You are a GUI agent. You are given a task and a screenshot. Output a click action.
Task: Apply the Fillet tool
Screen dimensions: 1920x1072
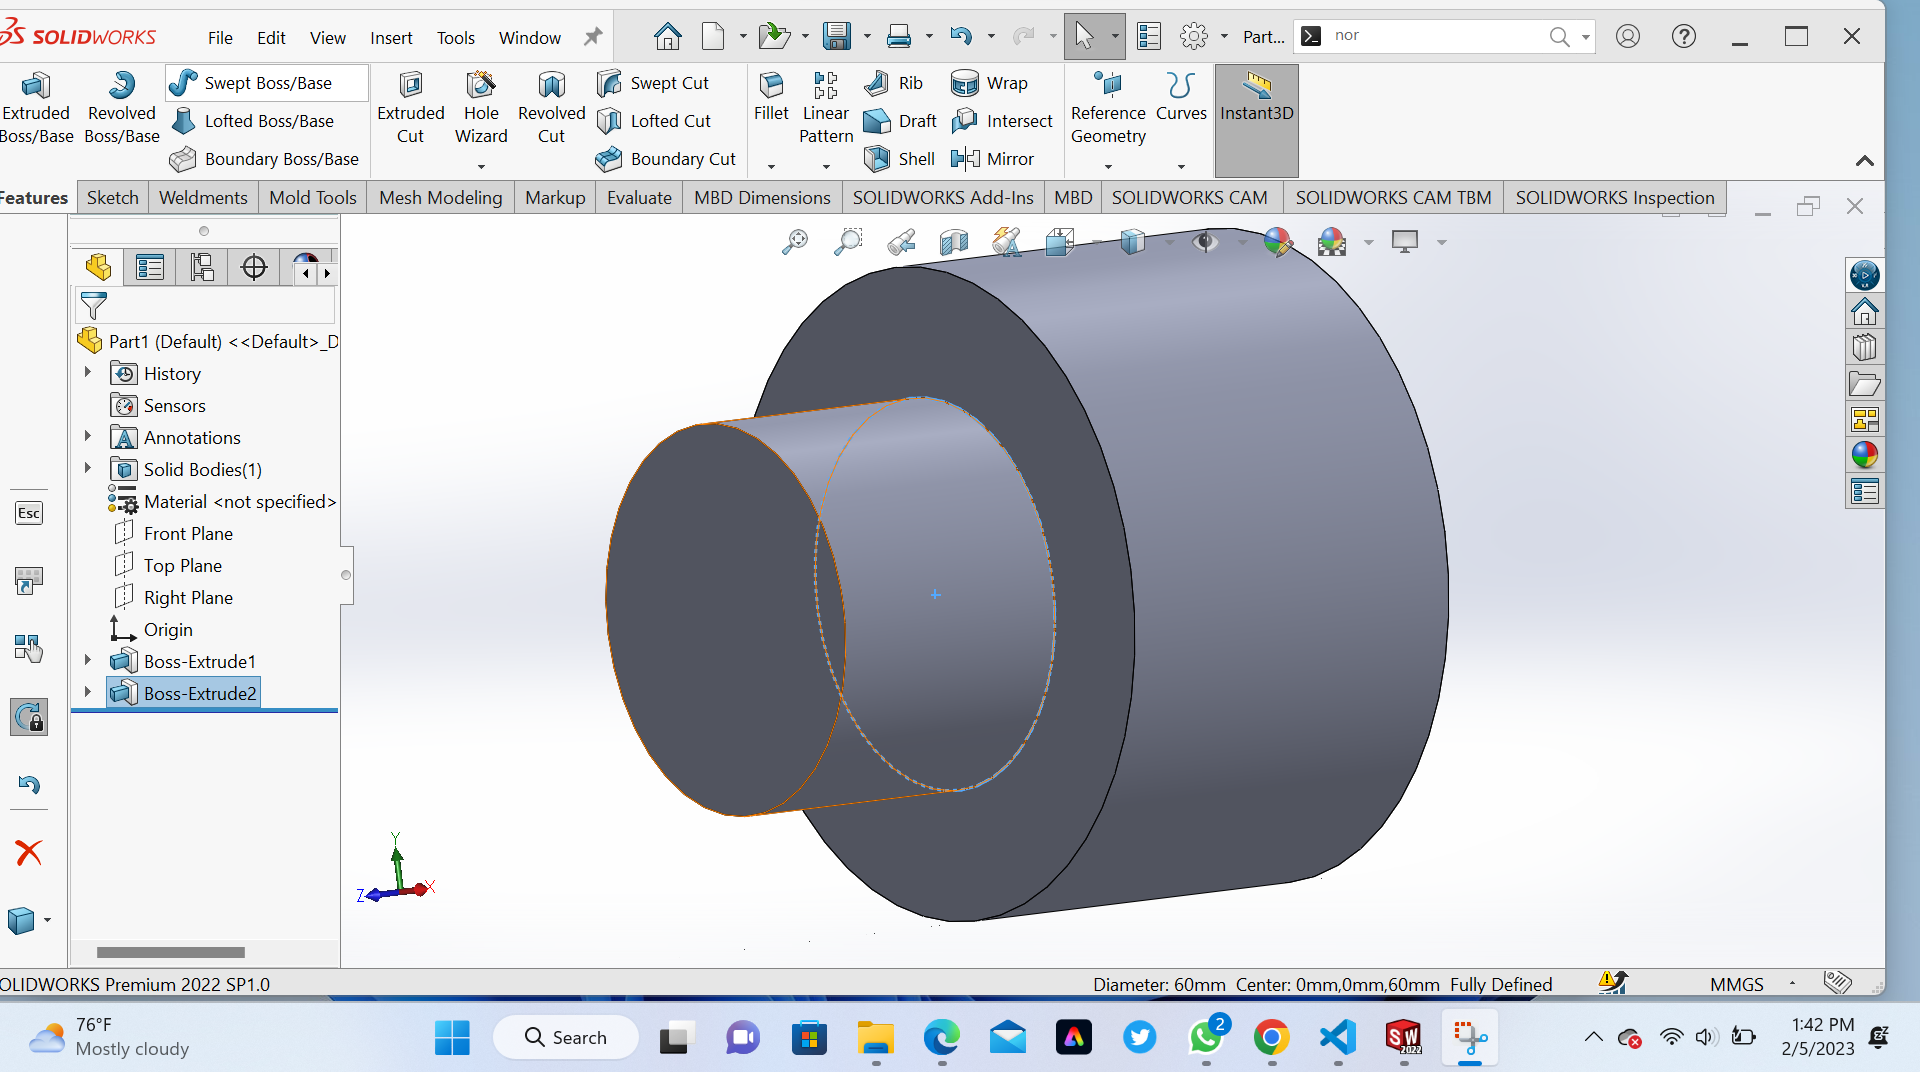(771, 97)
